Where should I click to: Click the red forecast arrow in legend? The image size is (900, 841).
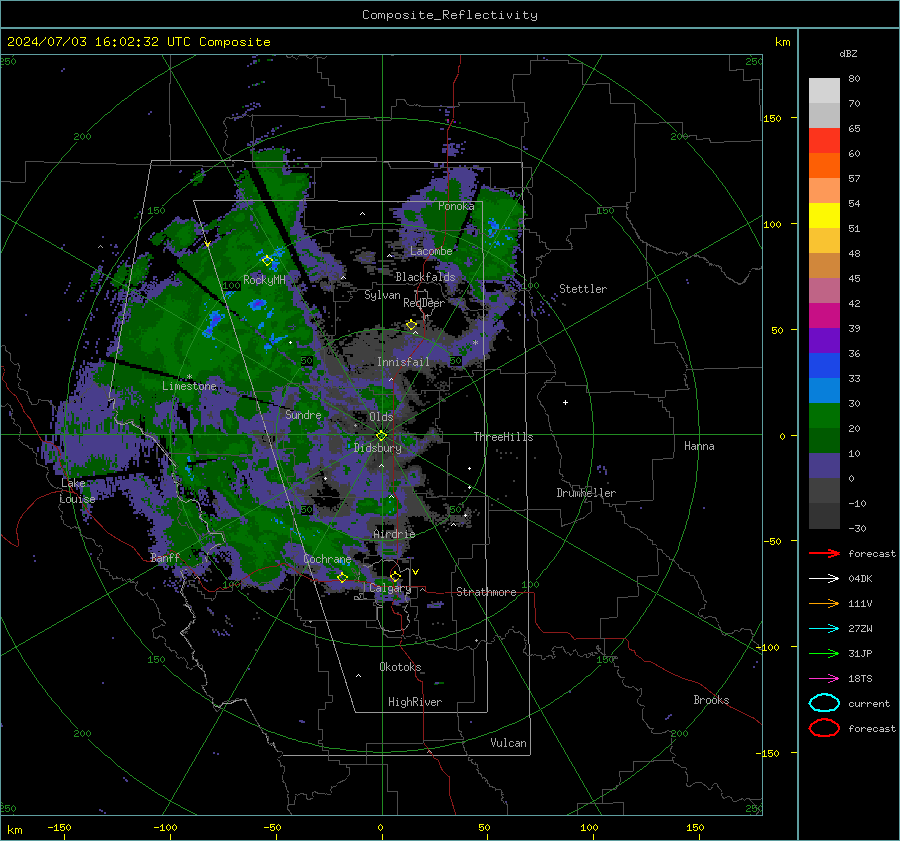[x=824, y=553]
